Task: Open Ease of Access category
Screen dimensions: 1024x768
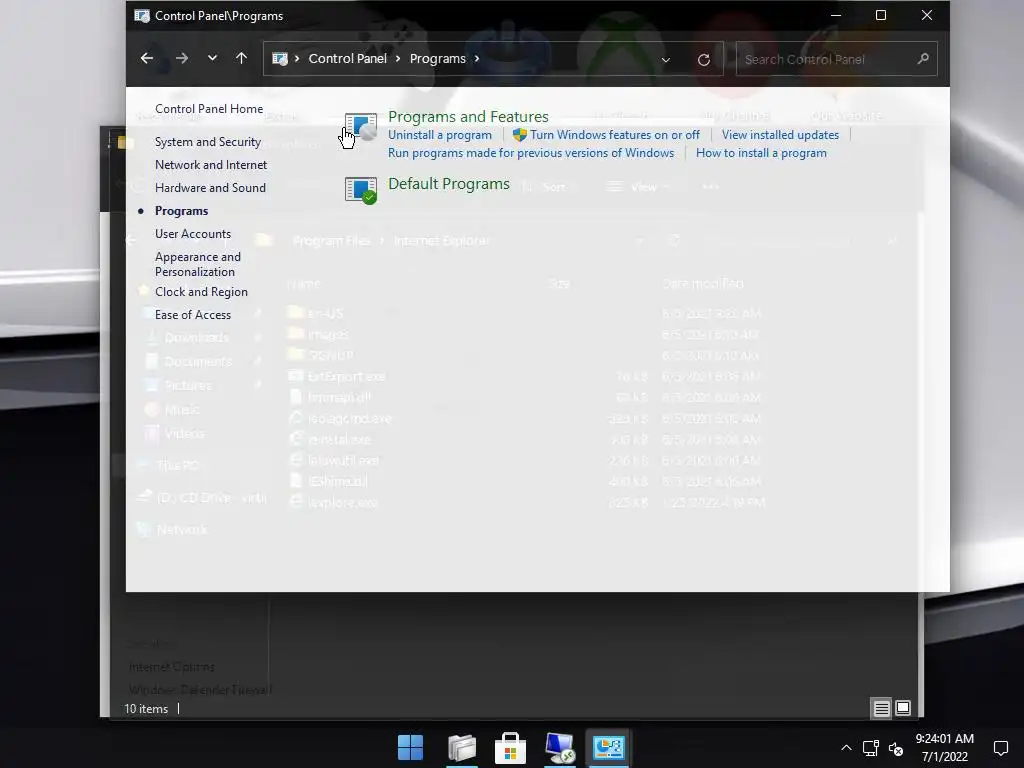Action: tap(193, 315)
